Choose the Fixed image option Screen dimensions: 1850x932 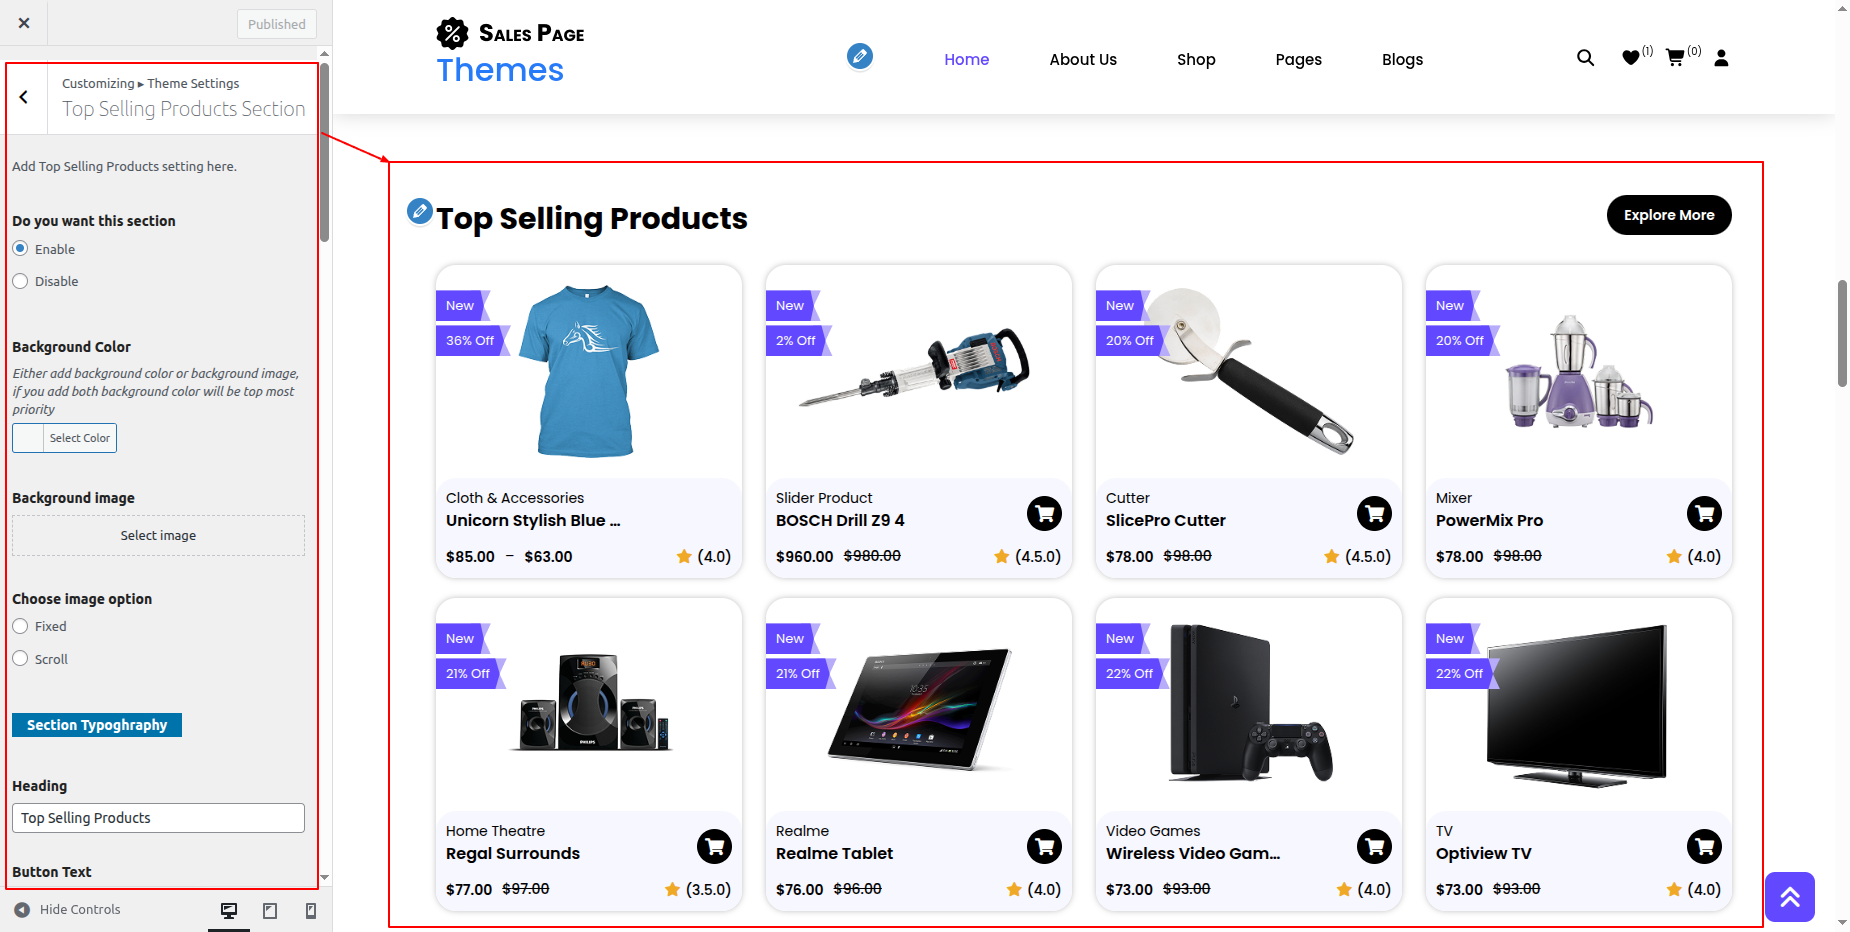click(21, 626)
